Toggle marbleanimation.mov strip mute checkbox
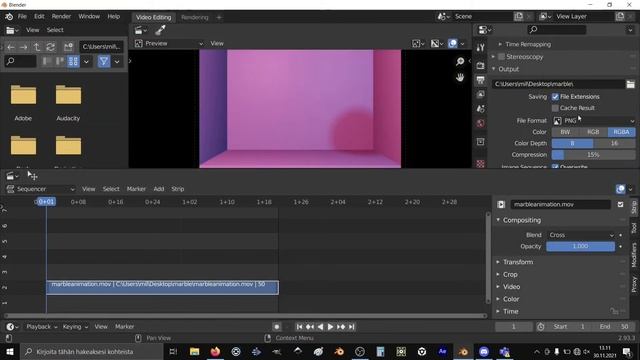Image resolution: width=640 pixels, height=360 pixels. click(x=621, y=204)
